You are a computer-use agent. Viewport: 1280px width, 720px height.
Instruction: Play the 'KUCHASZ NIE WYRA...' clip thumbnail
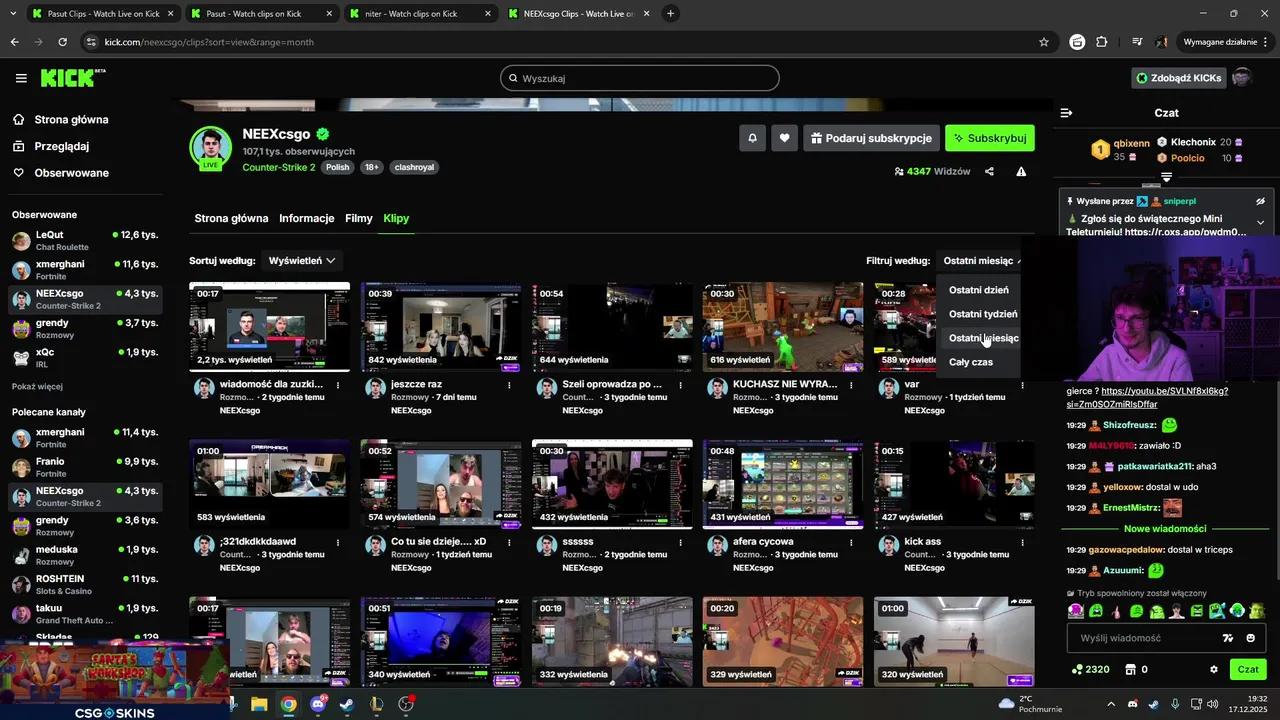pos(783,327)
